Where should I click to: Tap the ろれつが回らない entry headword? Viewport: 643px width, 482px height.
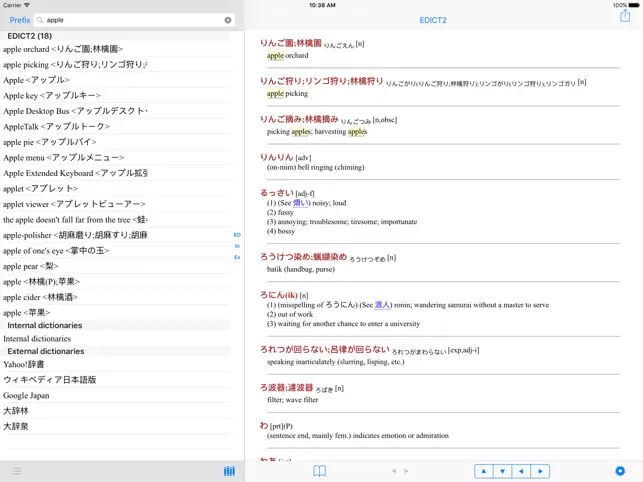click(x=324, y=350)
